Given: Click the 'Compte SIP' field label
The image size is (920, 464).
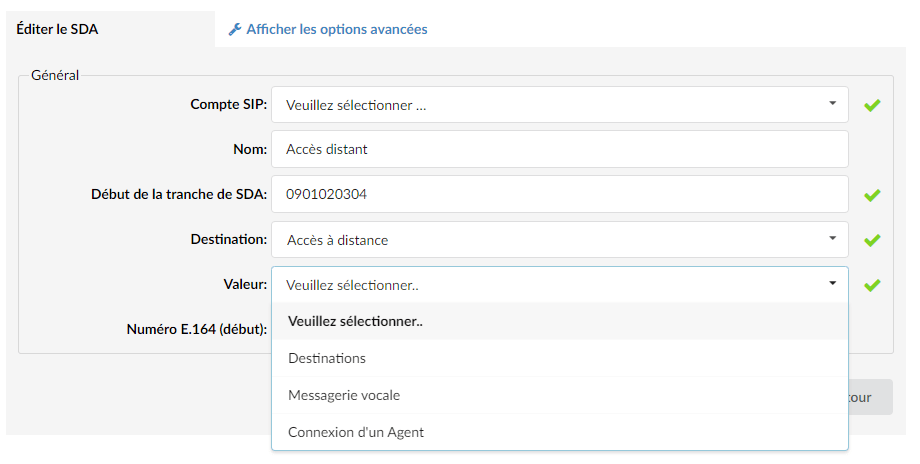Looking at the screenshot, I should click(229, 104).
